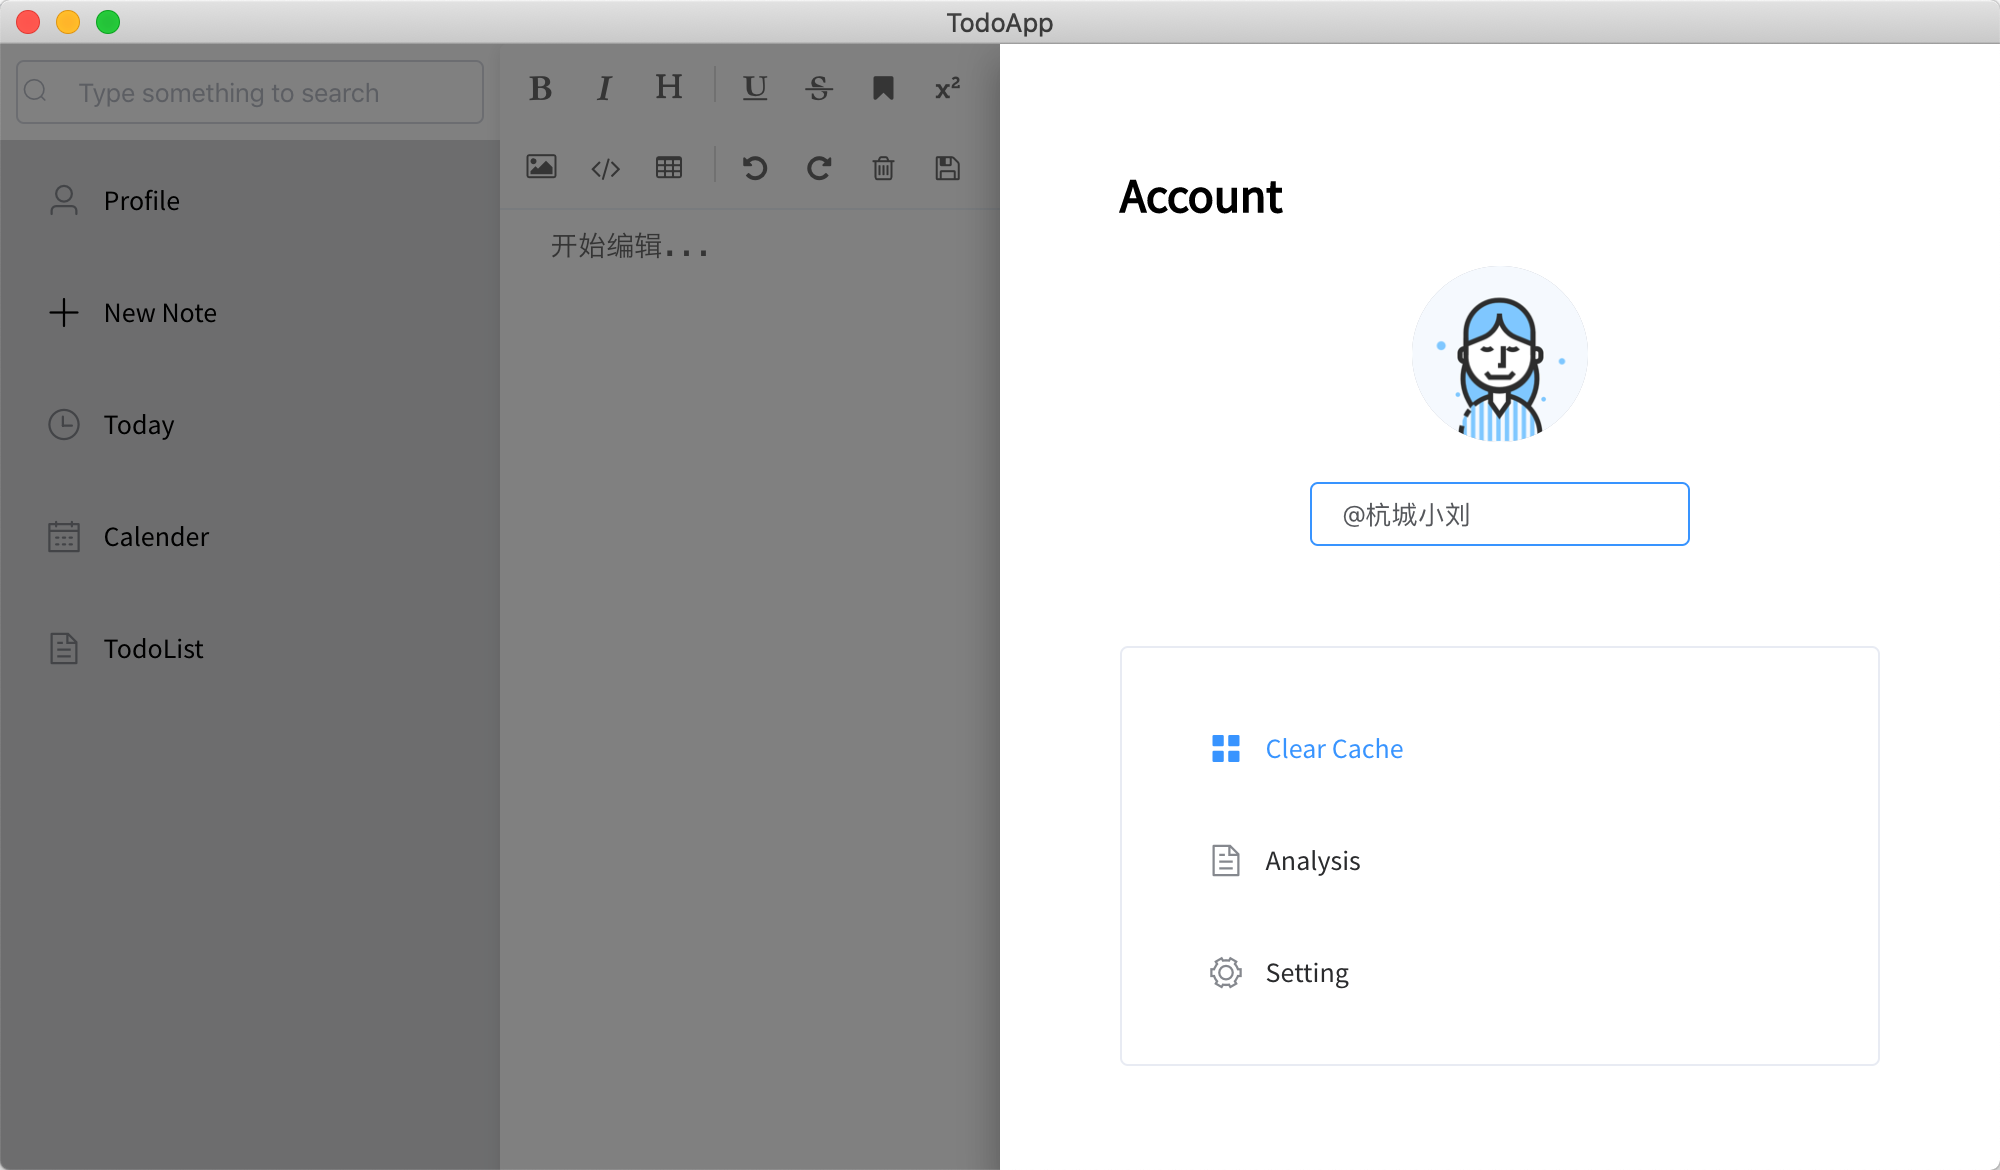Redo the last action
The width and height of the screenshot is (2000, 1170).
819,168
